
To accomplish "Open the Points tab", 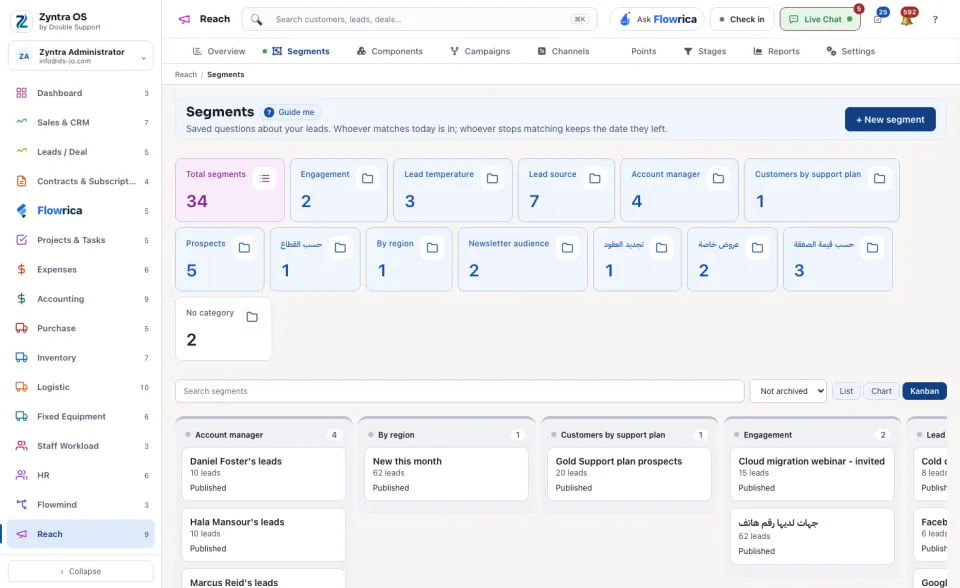I will [643, 51].
